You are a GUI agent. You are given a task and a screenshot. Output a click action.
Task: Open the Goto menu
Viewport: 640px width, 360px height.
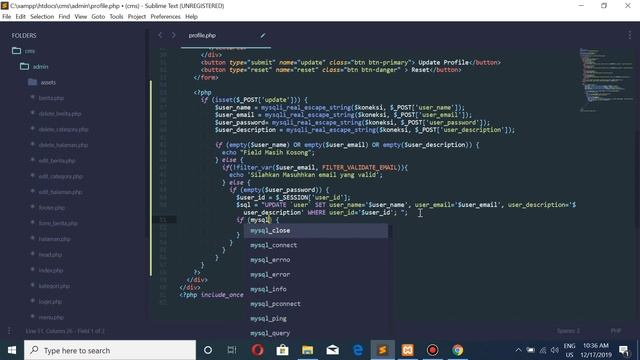point(98,17)
